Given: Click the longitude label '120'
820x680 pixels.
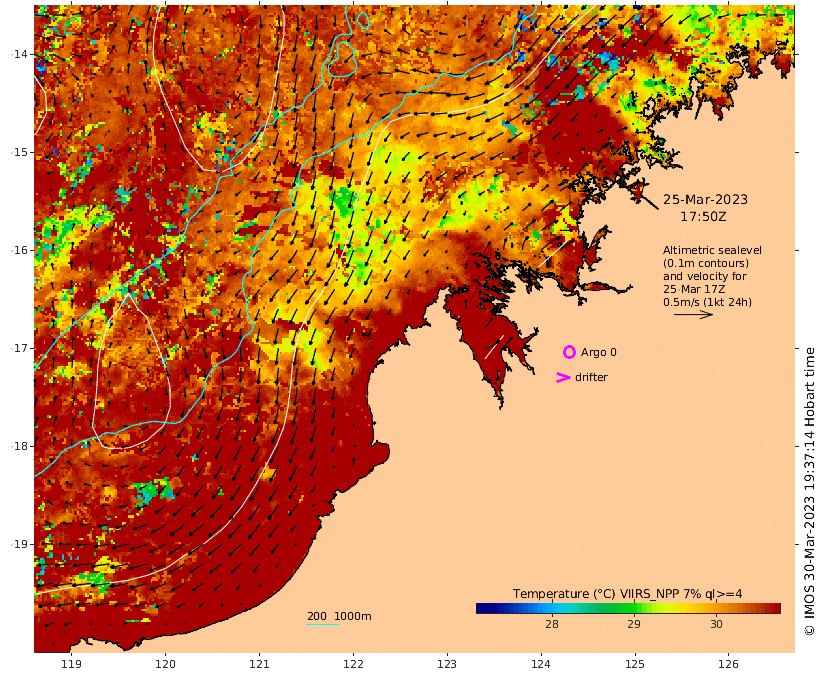Looking at the screenshot, I should [165, 664].
